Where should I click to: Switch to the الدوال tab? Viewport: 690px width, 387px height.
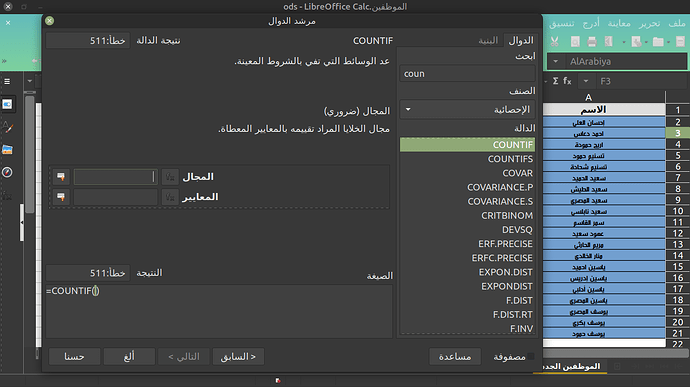pos(521,41)
